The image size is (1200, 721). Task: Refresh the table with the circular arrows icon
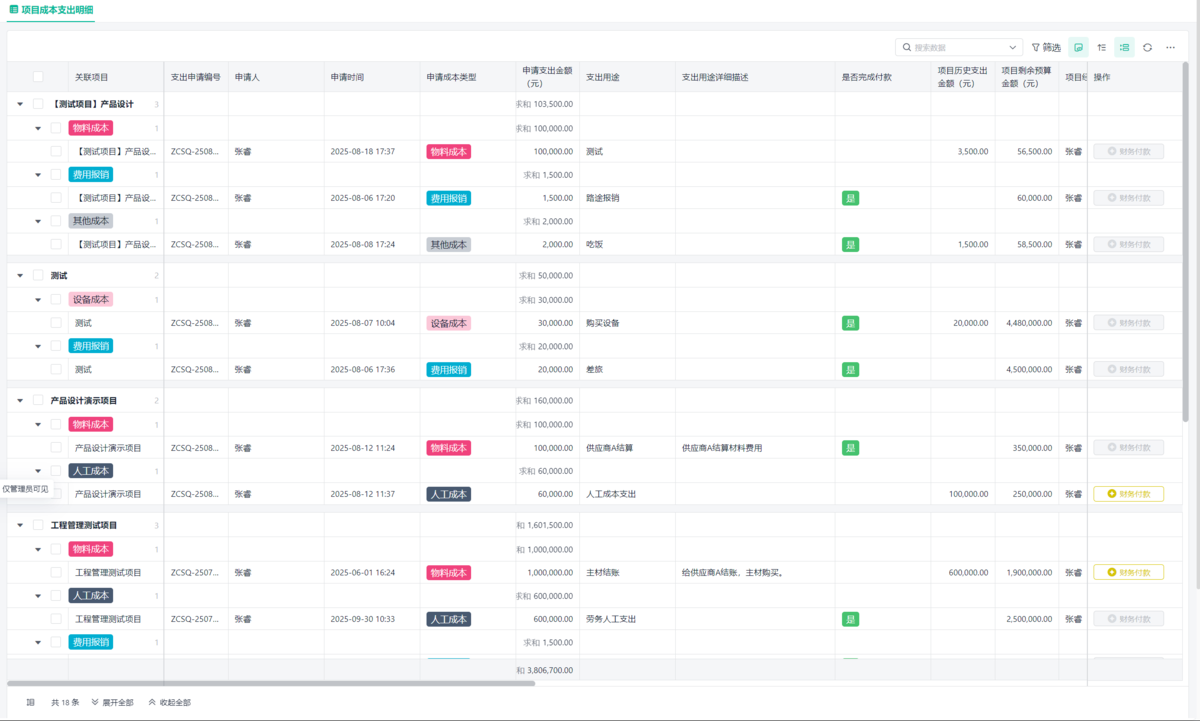(x=1148, y=47)
